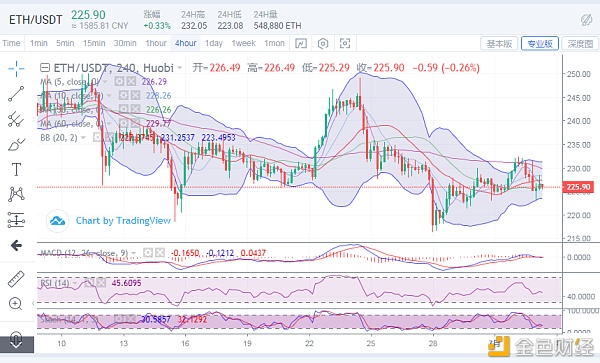Open the measure ruler tool

click(16, 279)
